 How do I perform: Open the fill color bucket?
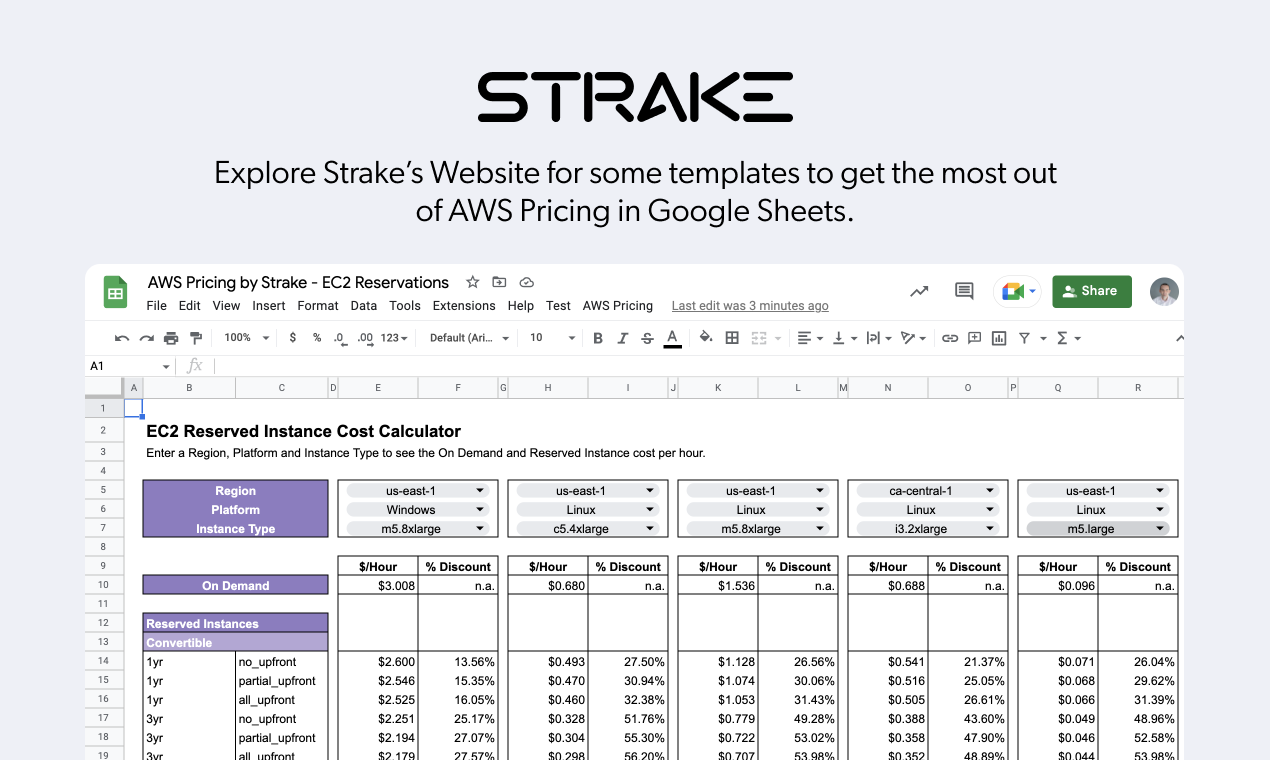click(x=706, y=338)
